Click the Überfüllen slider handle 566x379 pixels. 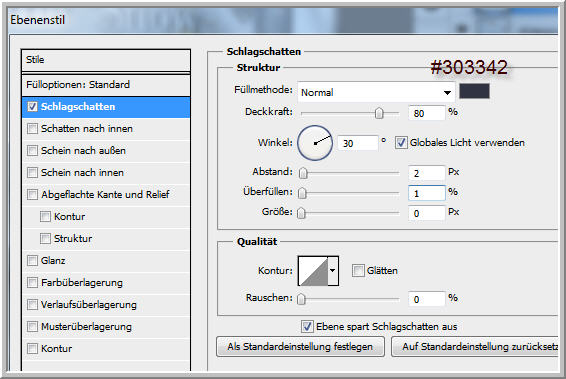coord(302,193)
